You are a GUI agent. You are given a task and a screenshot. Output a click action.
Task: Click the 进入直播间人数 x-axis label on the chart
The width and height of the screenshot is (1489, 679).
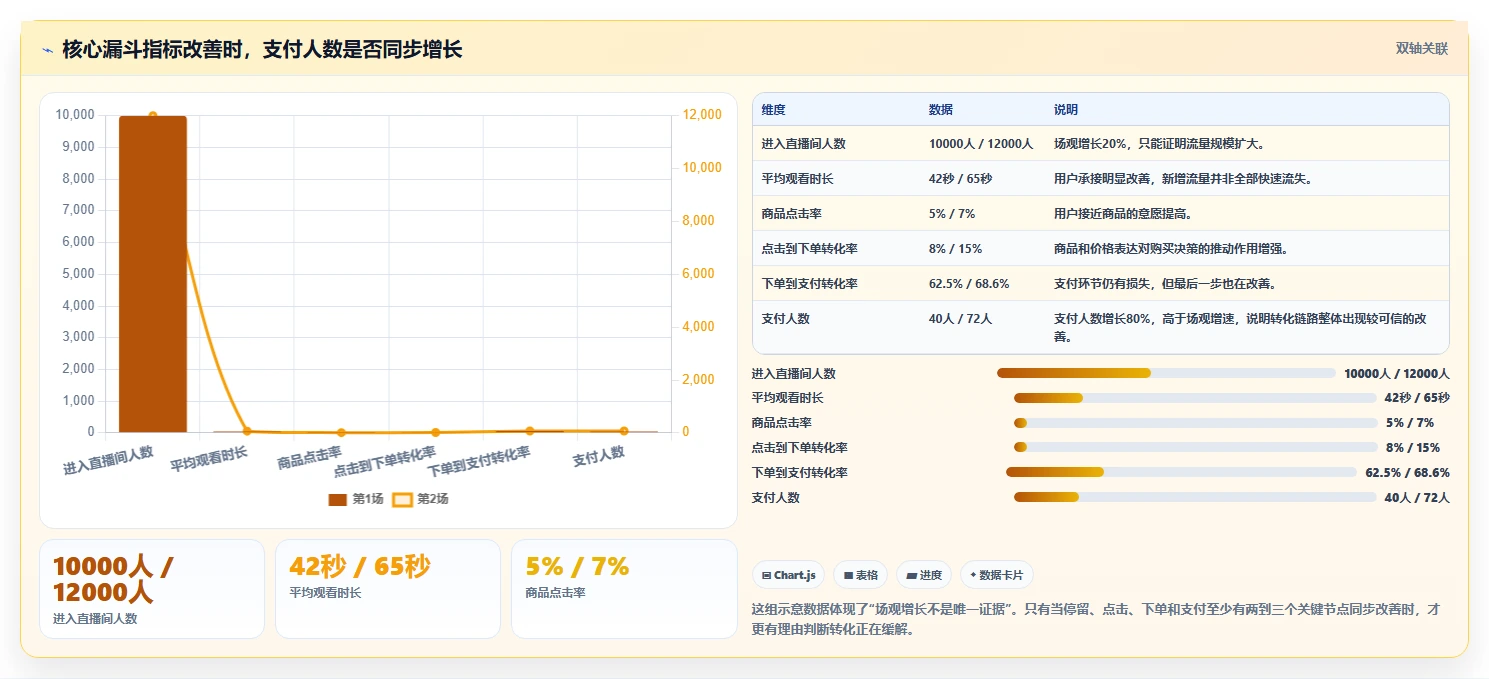(x=109, y=460)
